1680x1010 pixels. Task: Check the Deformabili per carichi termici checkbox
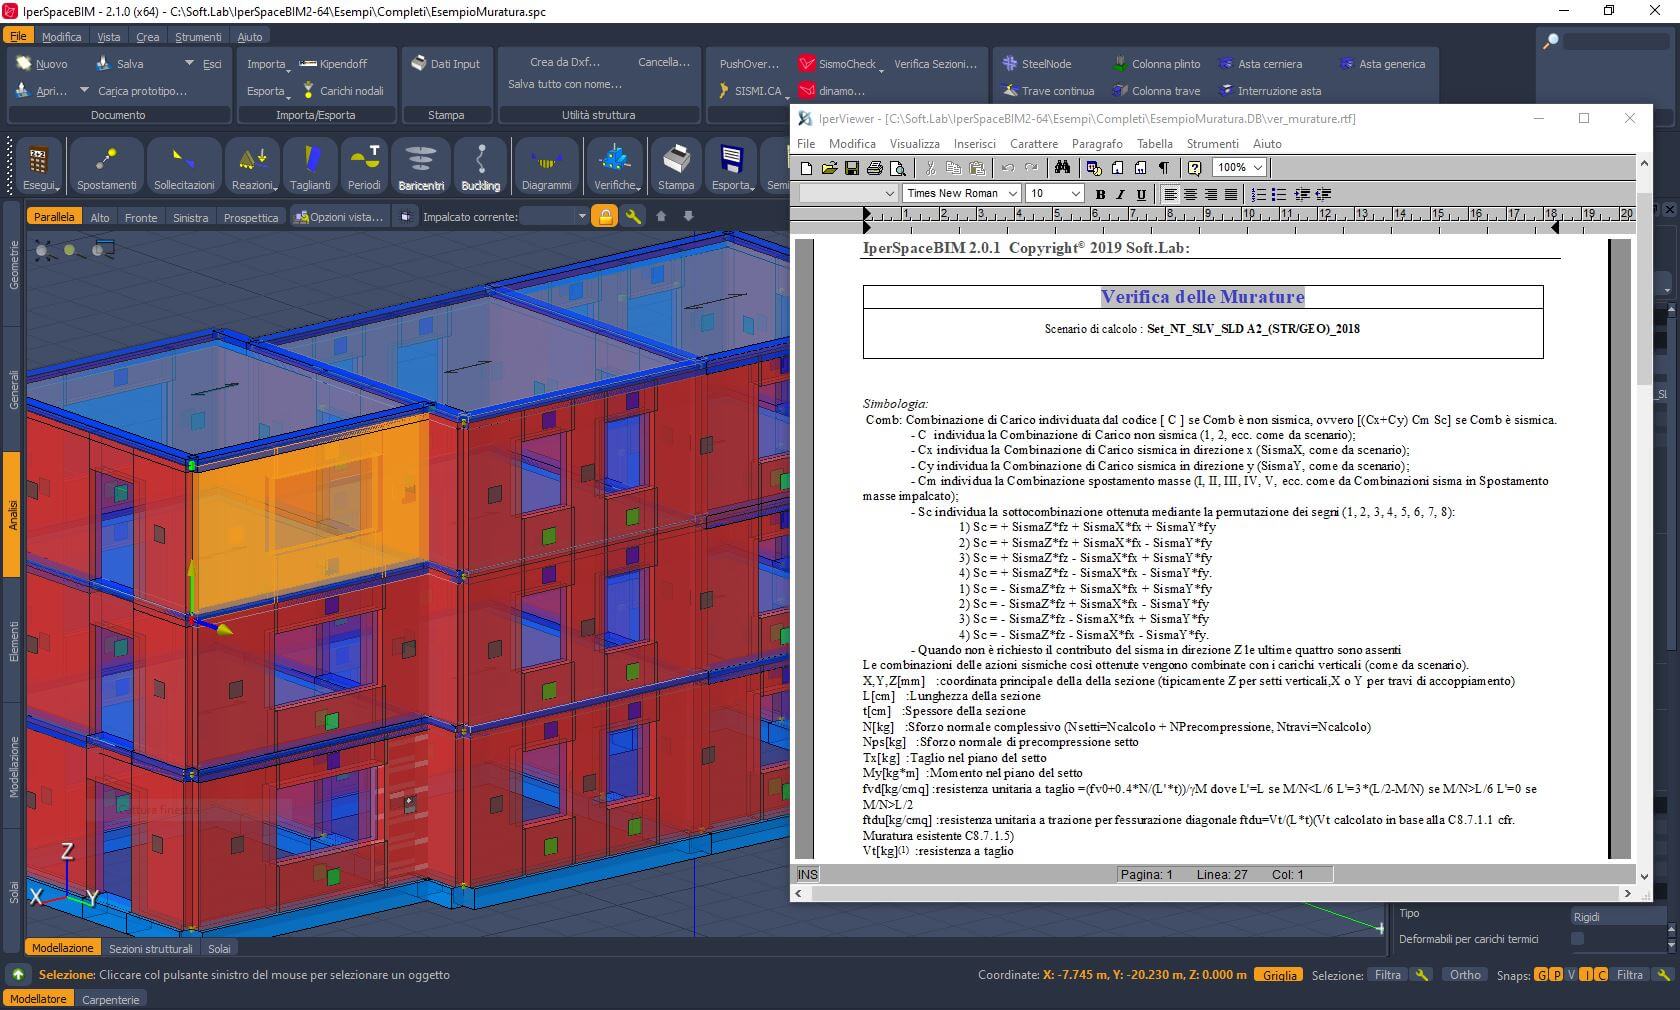pos(1578,939)
